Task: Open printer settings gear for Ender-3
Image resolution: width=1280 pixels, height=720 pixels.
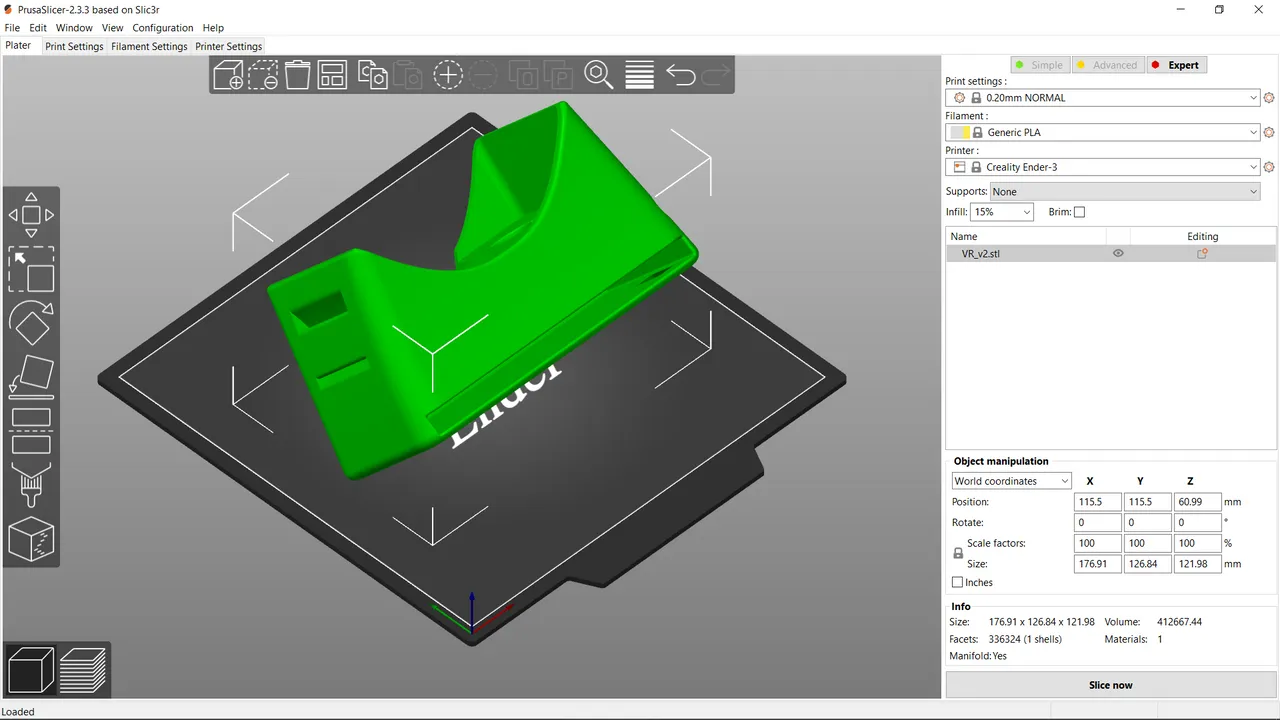Action: [1269, 167]
